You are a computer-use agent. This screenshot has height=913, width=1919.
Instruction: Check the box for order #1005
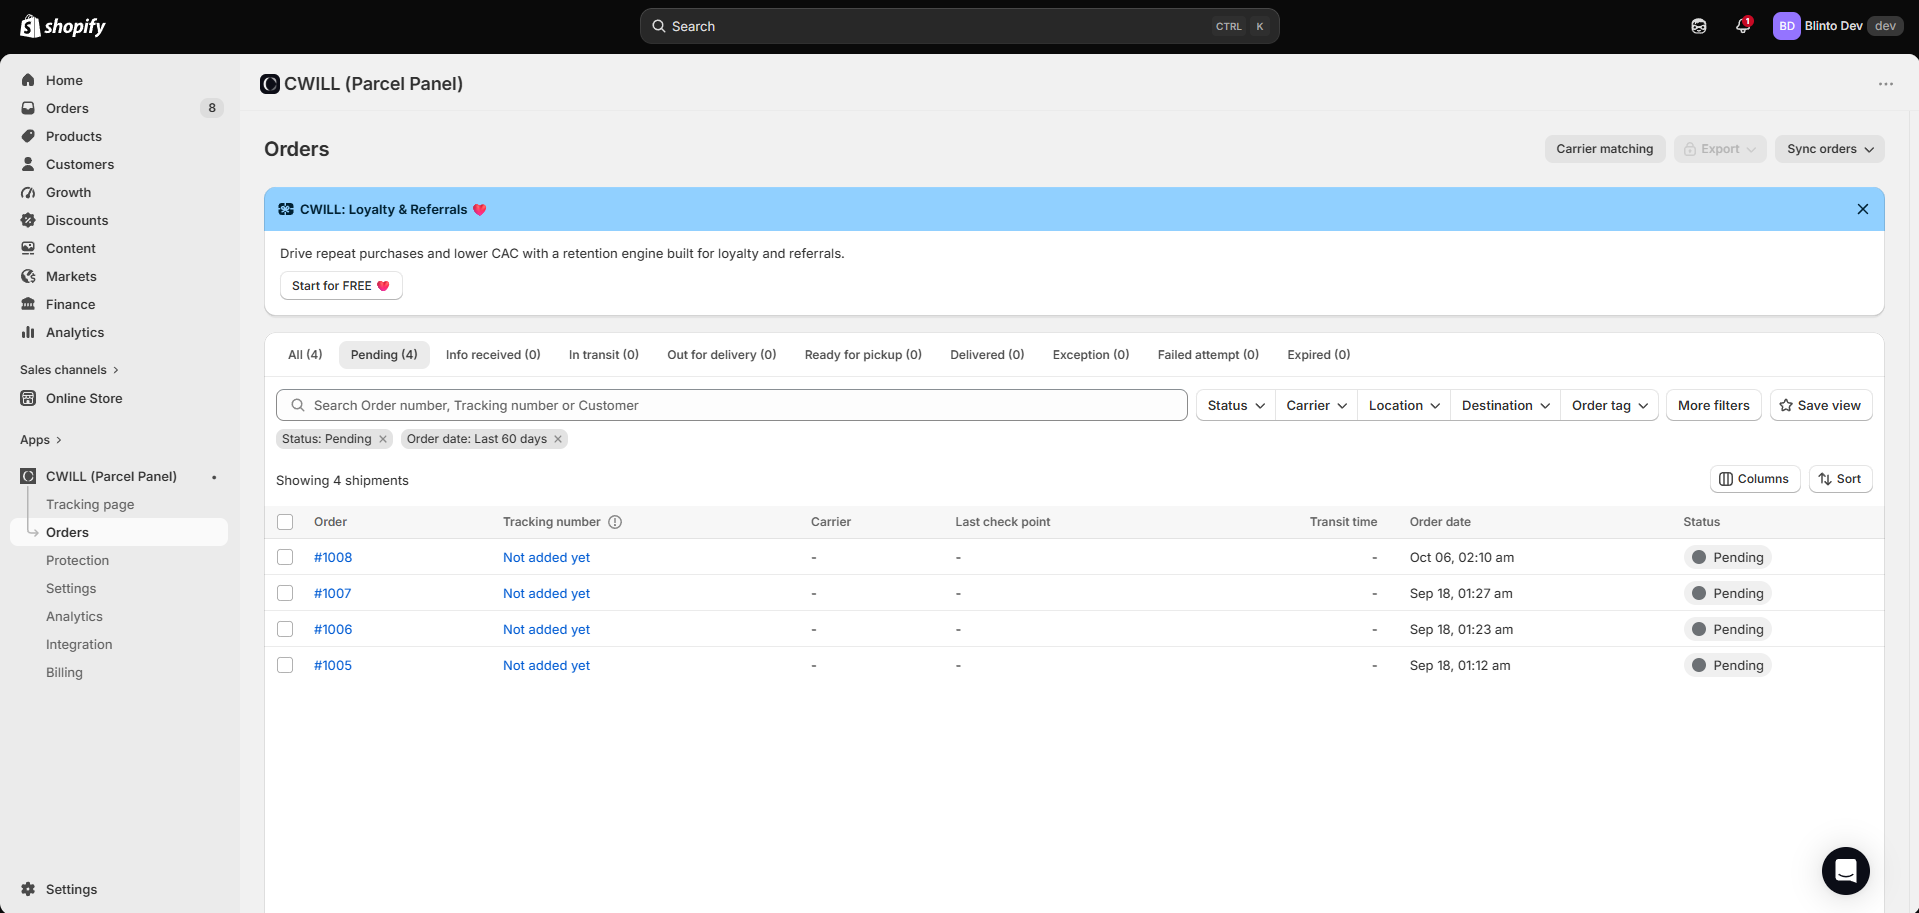coord(285,665)
